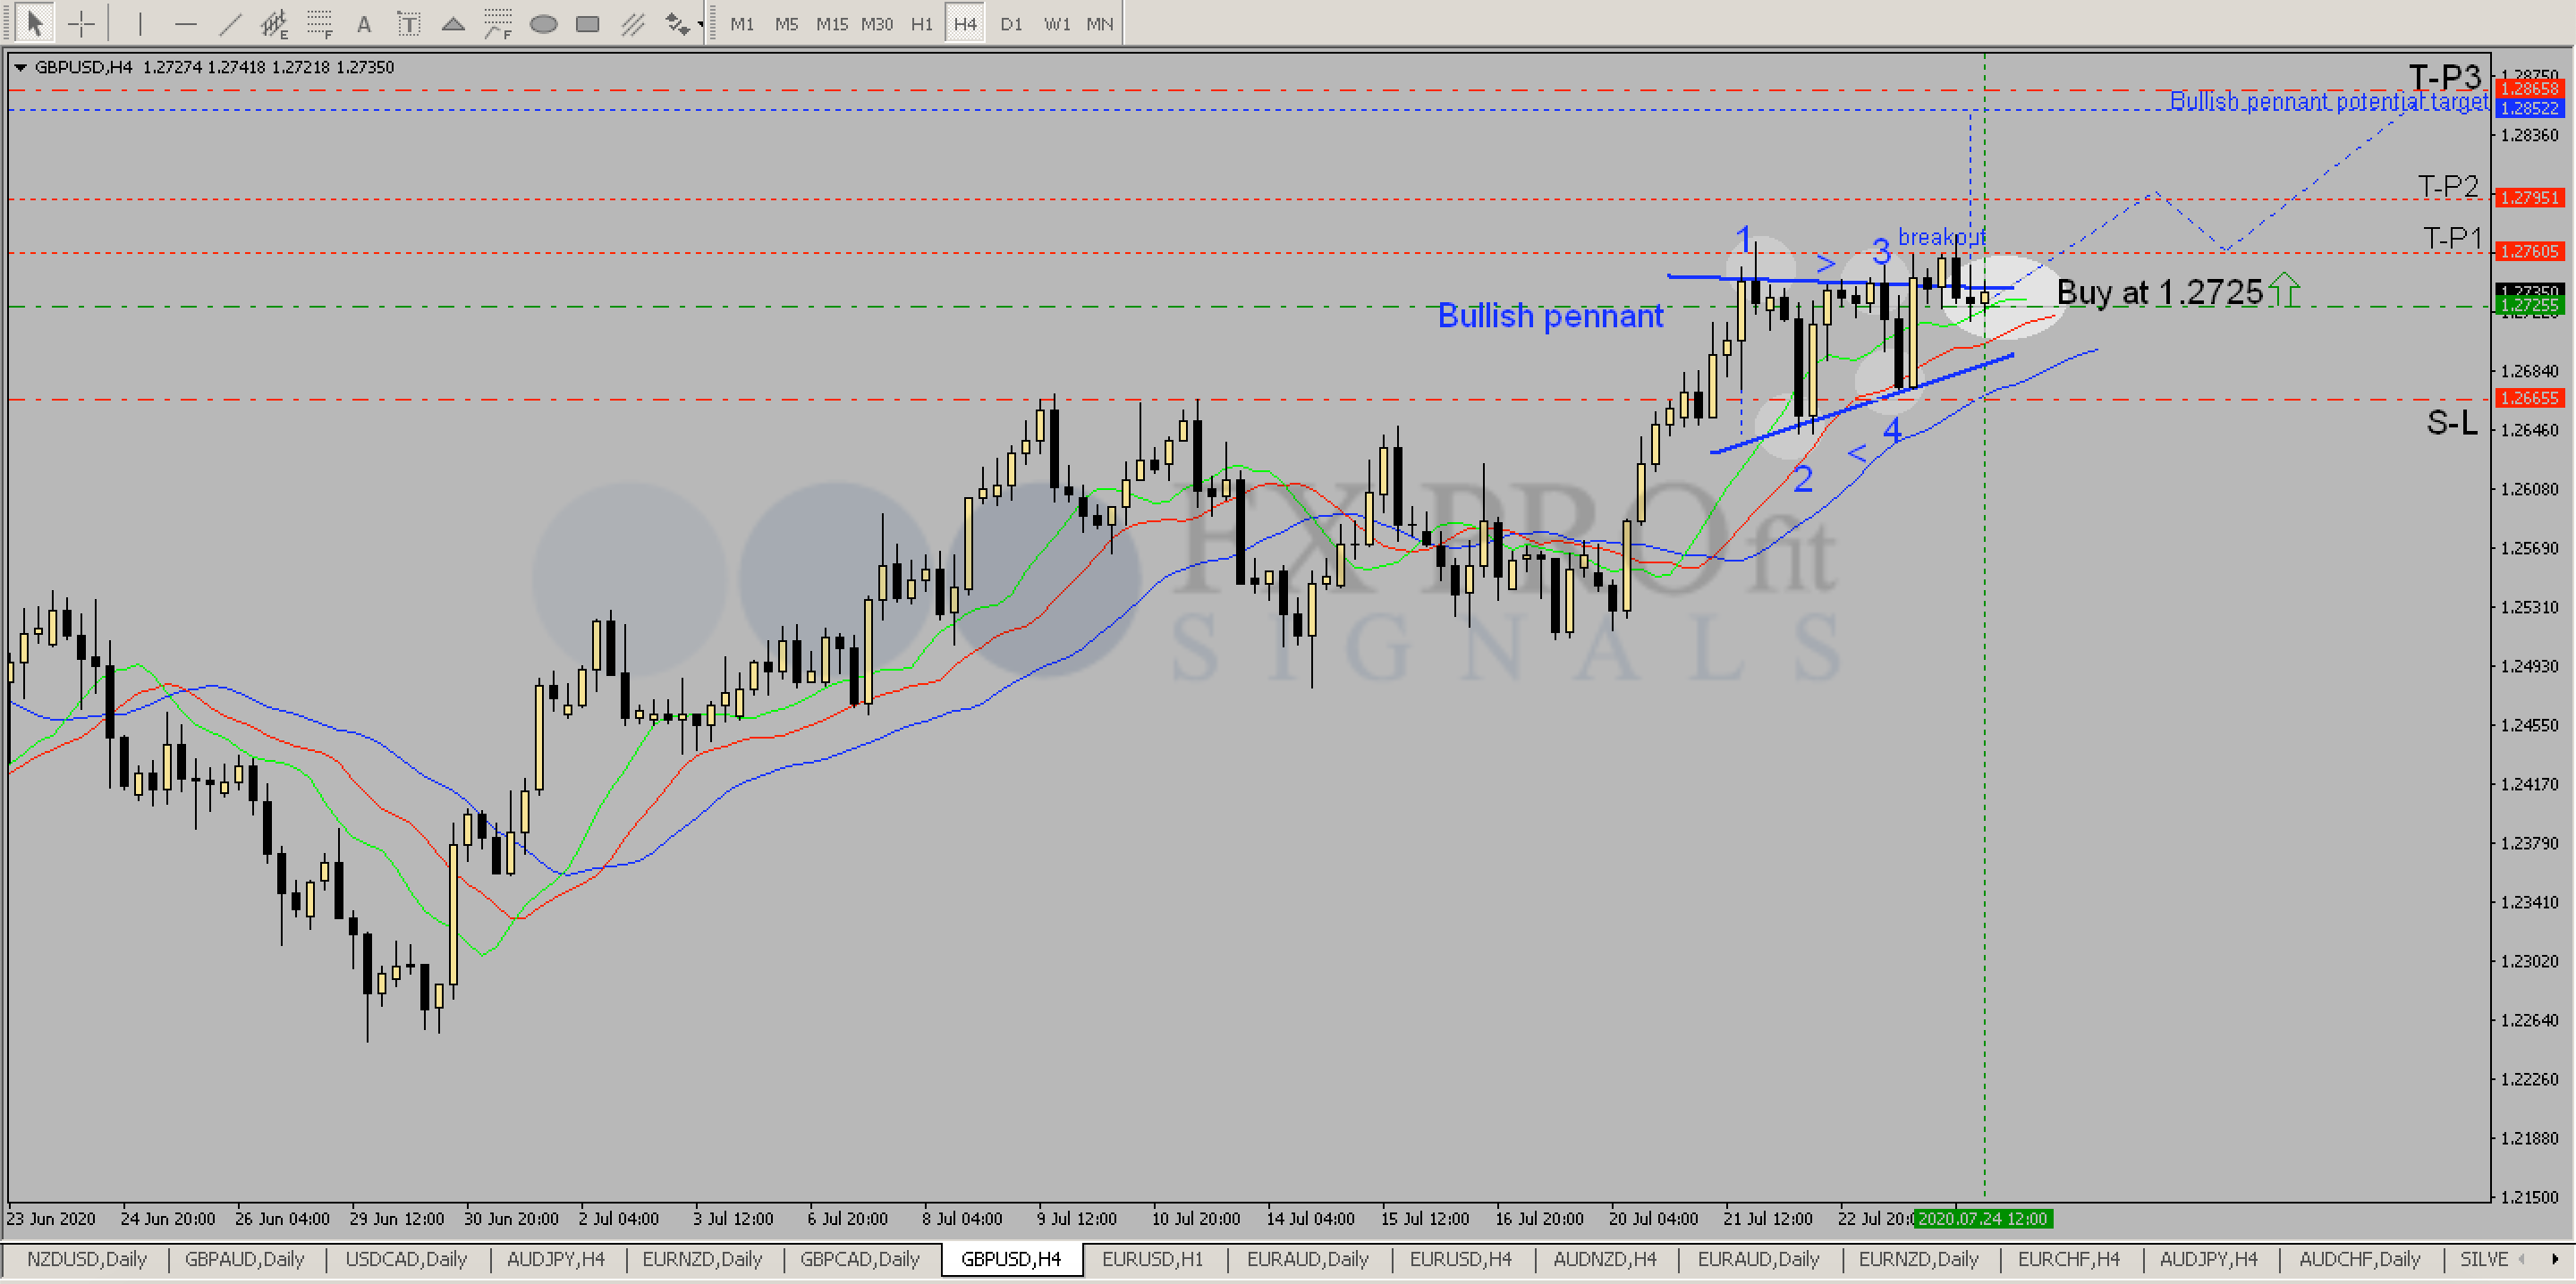The height and width of the screenshot is (1284, 2576).
Task: Click the M1 timeframe button
Action: [742, 23]
